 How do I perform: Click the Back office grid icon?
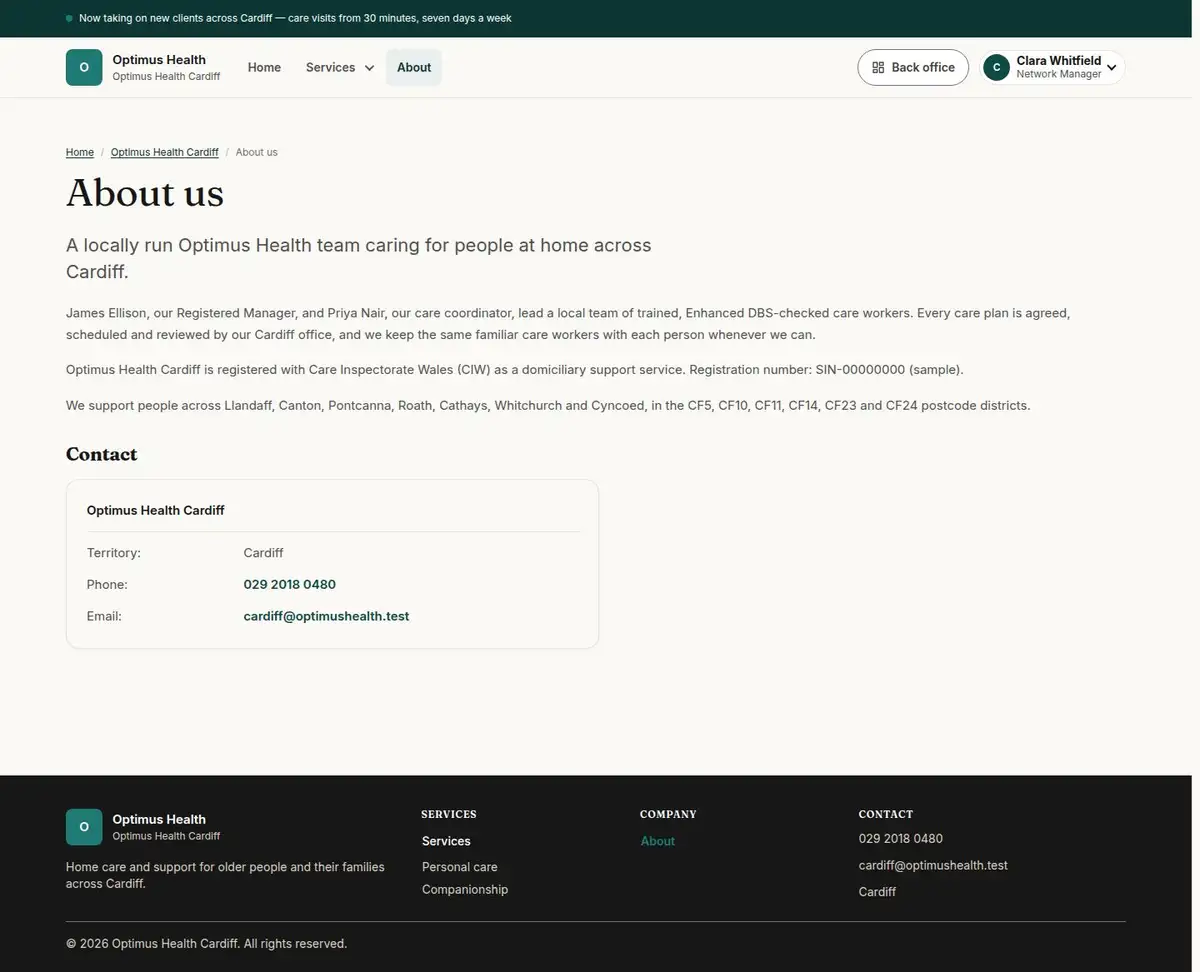click(878, 67)
